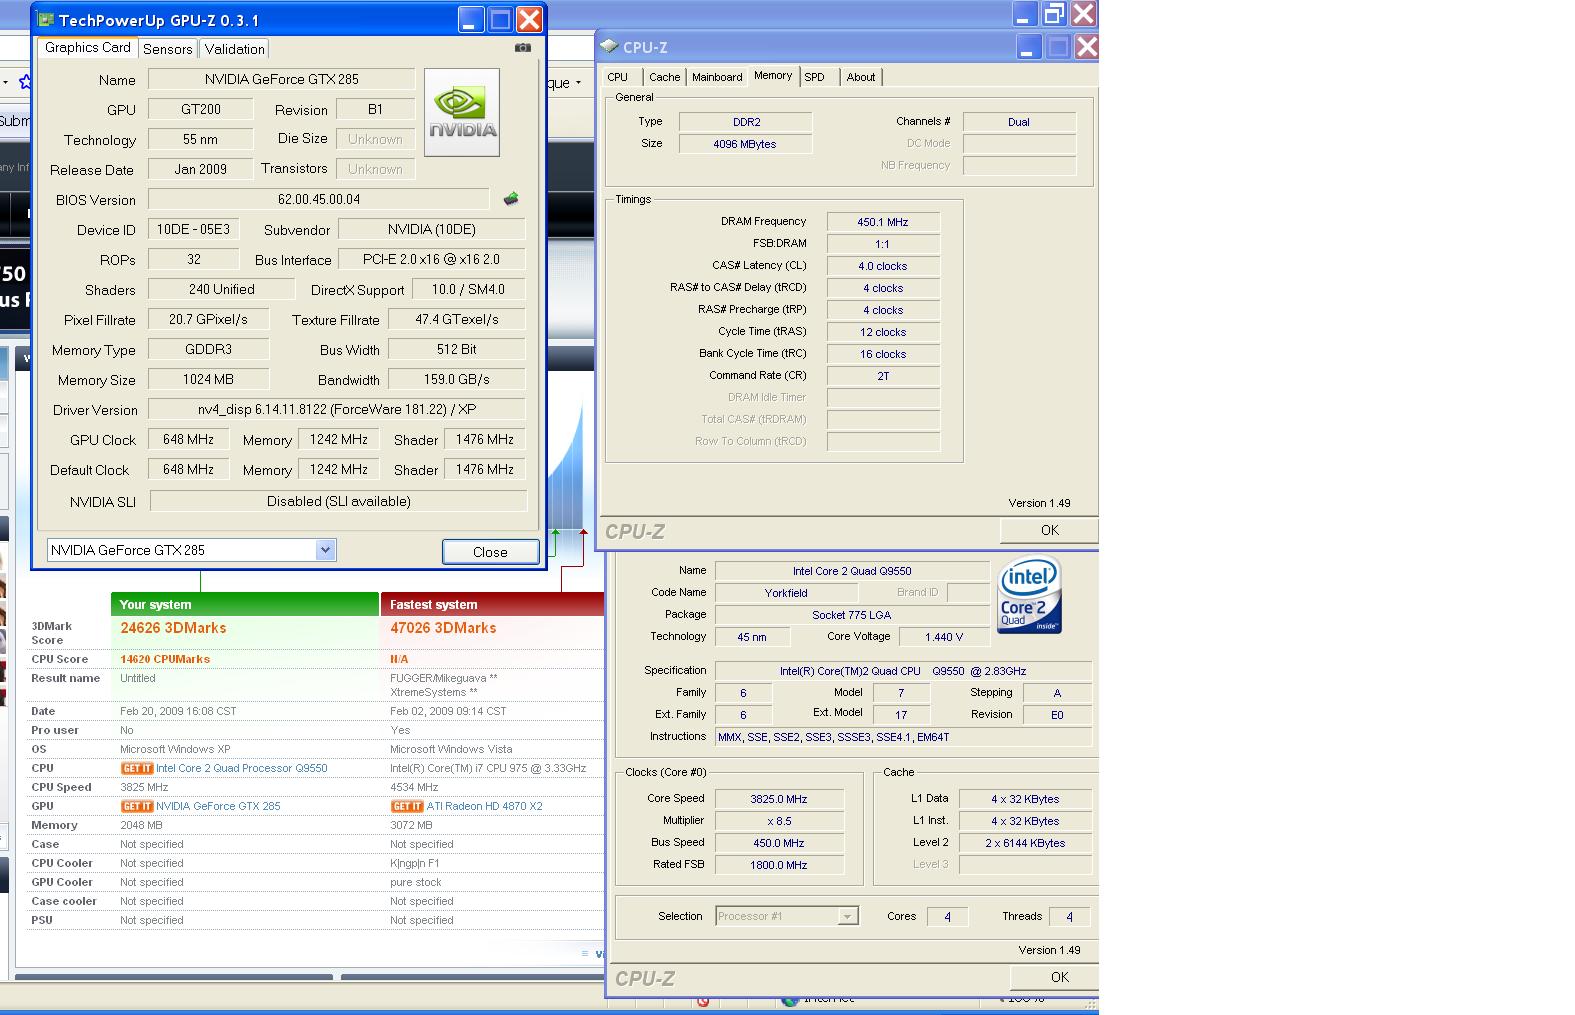Open the Cache tab in CPU-Z
The width and height of the screenshot is (1575, 1015).
(x=664, y=77)
